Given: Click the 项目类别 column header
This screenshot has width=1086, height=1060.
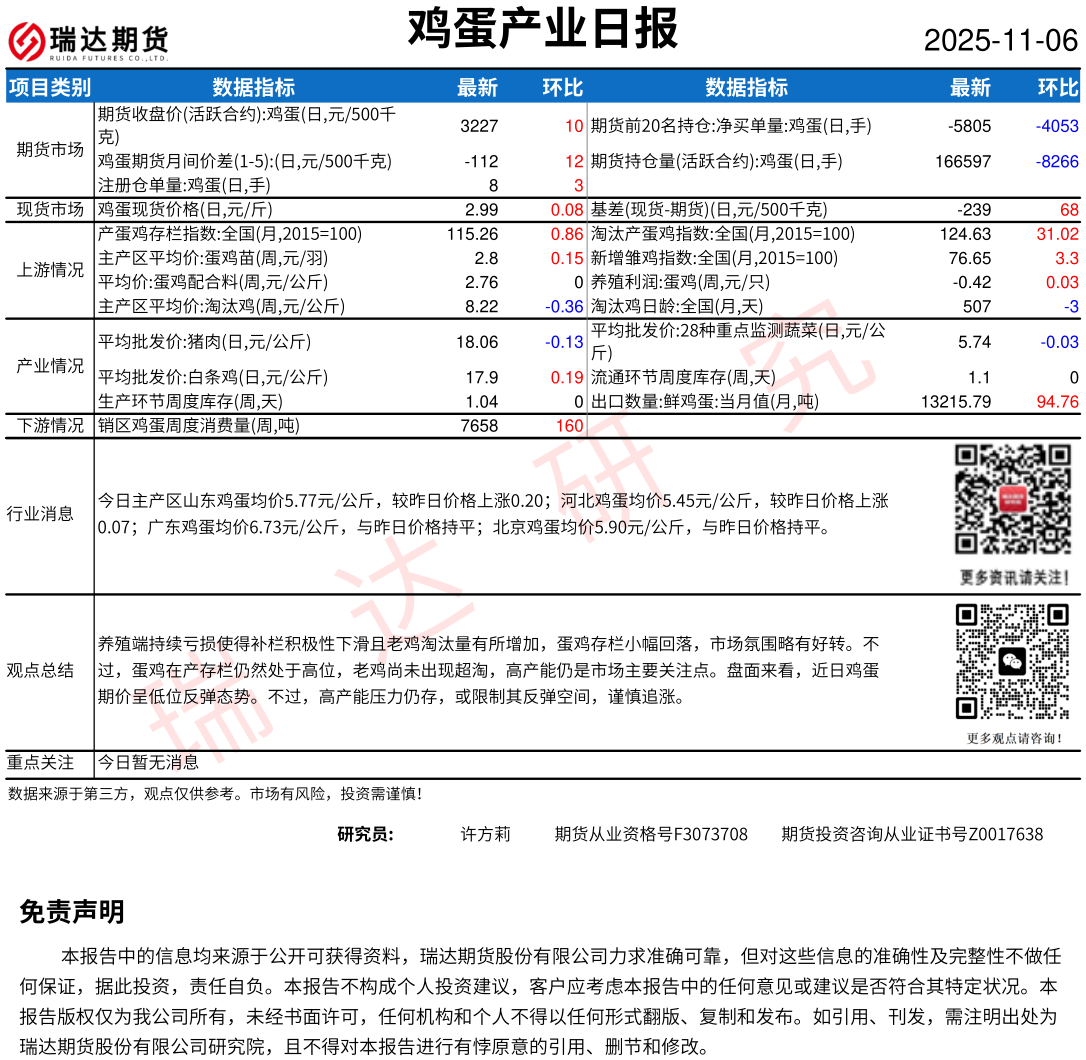Looking at the screenshot, I should 49,87.
